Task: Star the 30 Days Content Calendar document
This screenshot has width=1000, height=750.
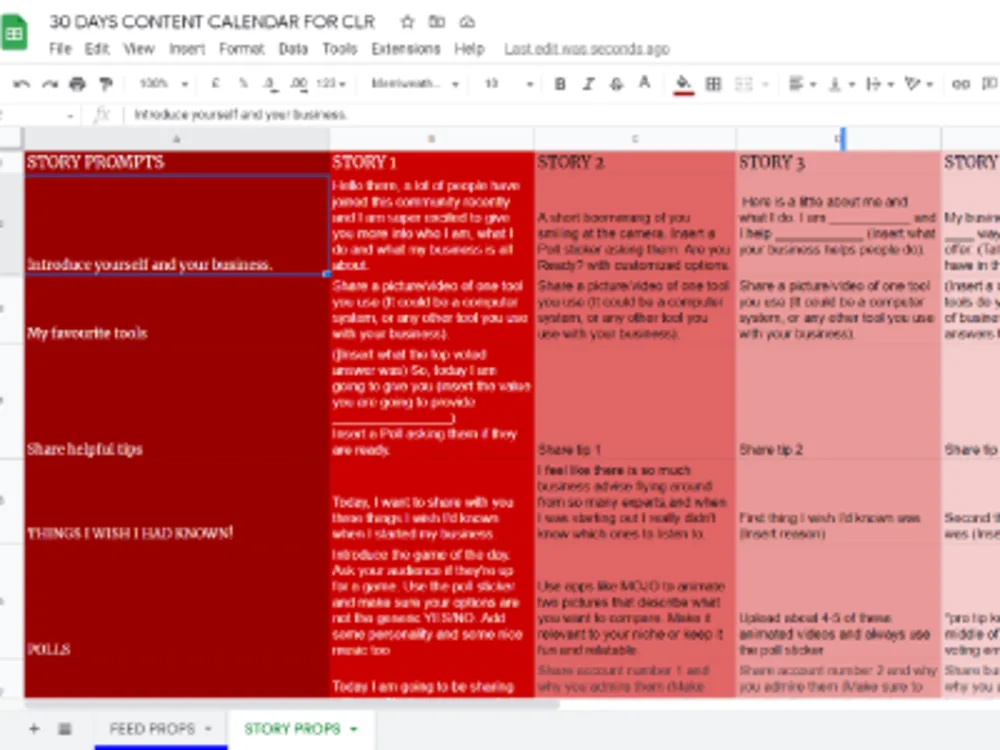Action: [x=407, y=22]
